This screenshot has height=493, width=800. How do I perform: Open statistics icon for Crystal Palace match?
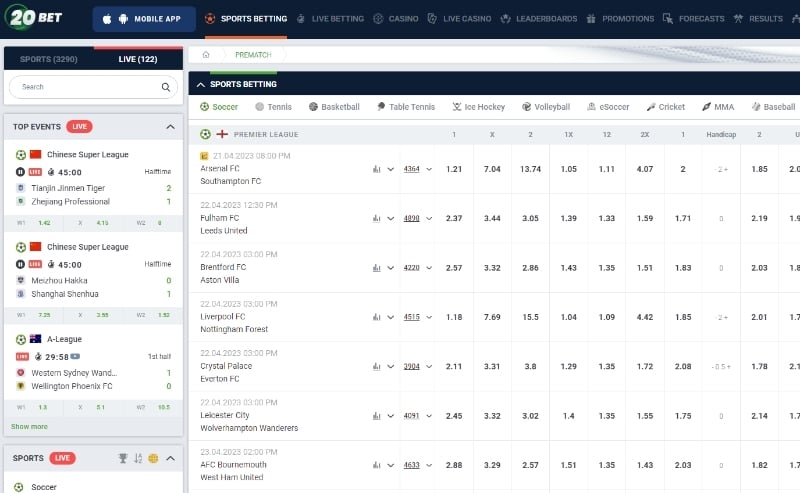[377, 366]
